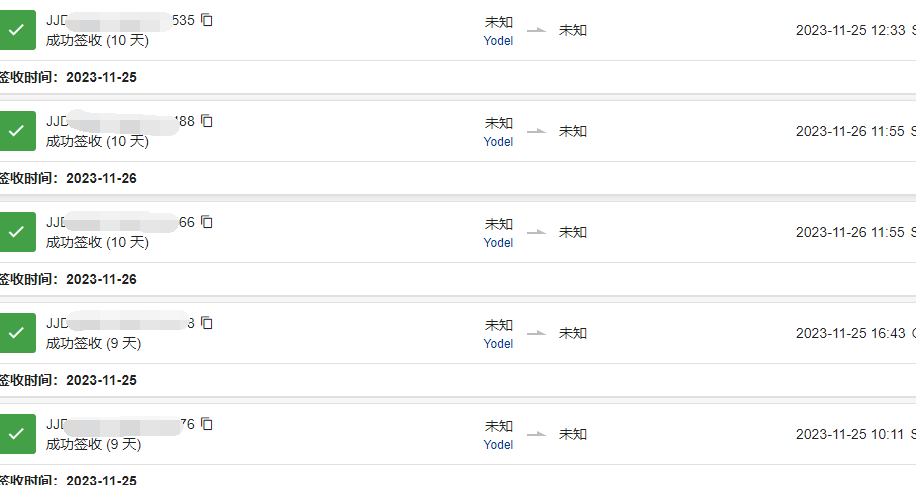Copy tracking number ending in 76
This screenshot has width=916, height=485.
(x=207, y=424)
